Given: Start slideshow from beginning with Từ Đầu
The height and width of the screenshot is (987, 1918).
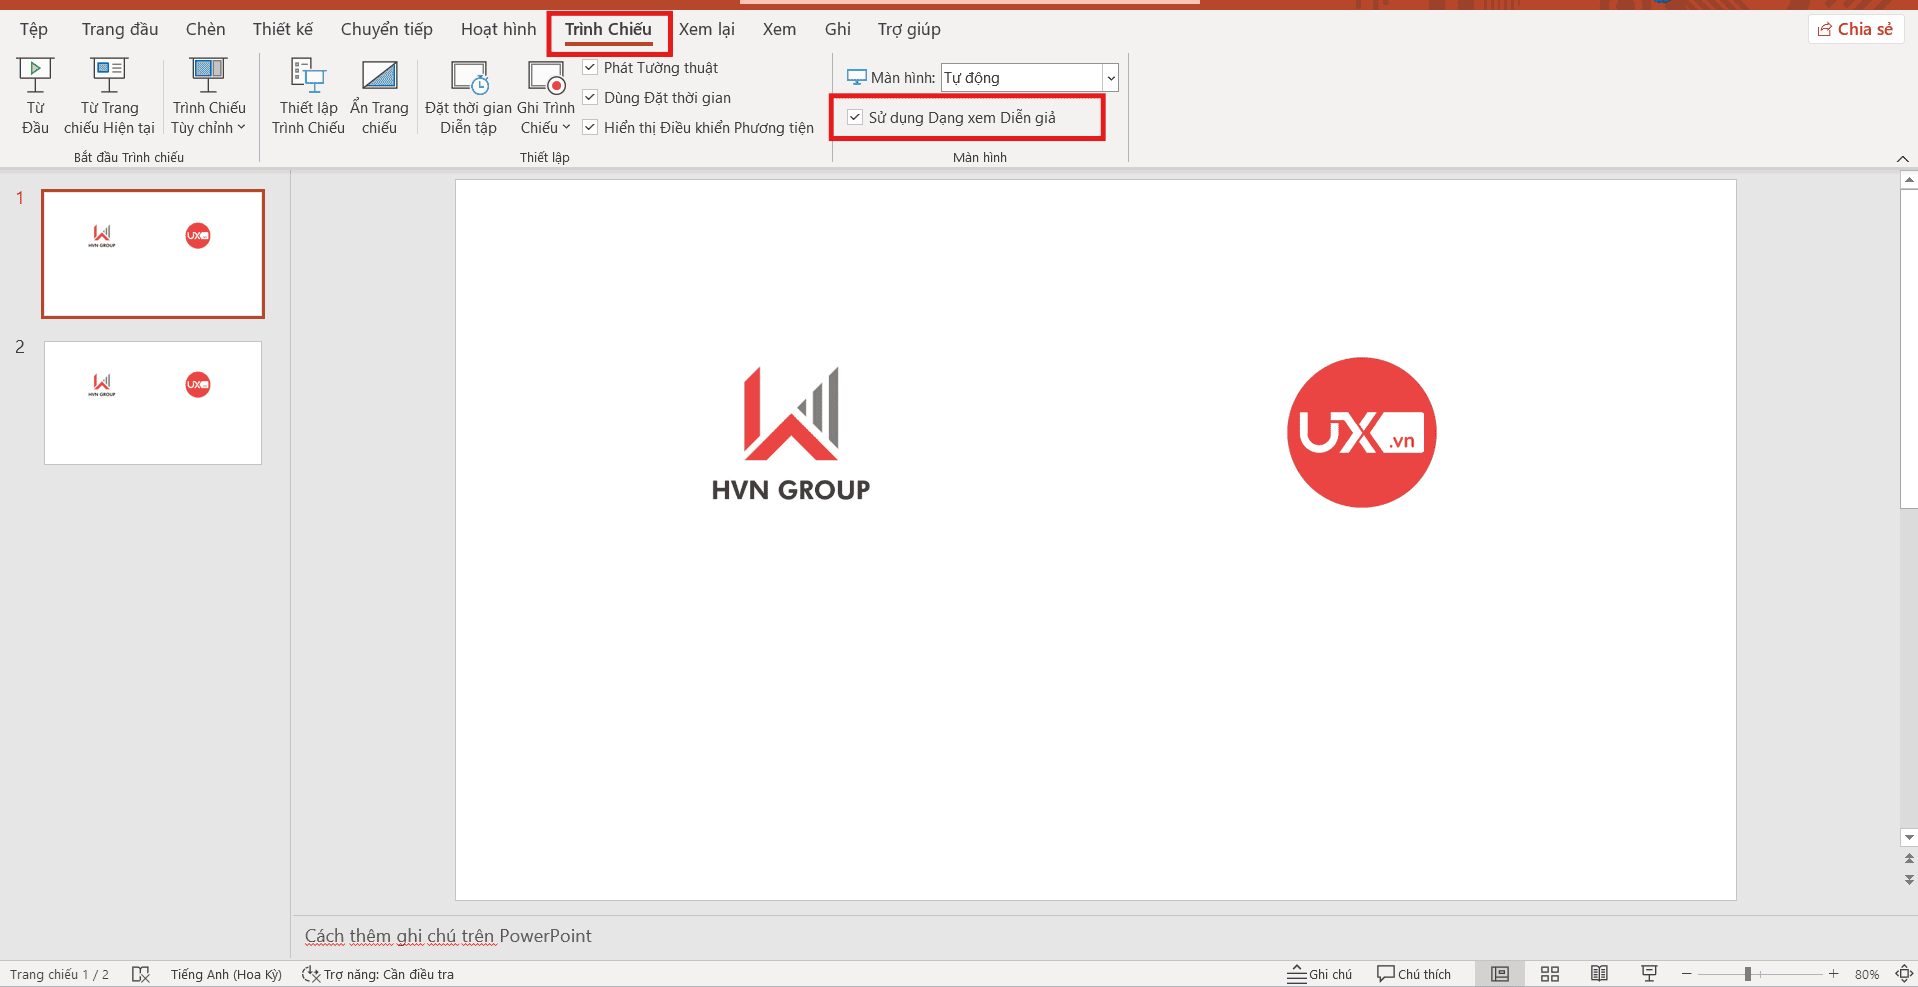Looking at the screenshot, I should (34, 95).
